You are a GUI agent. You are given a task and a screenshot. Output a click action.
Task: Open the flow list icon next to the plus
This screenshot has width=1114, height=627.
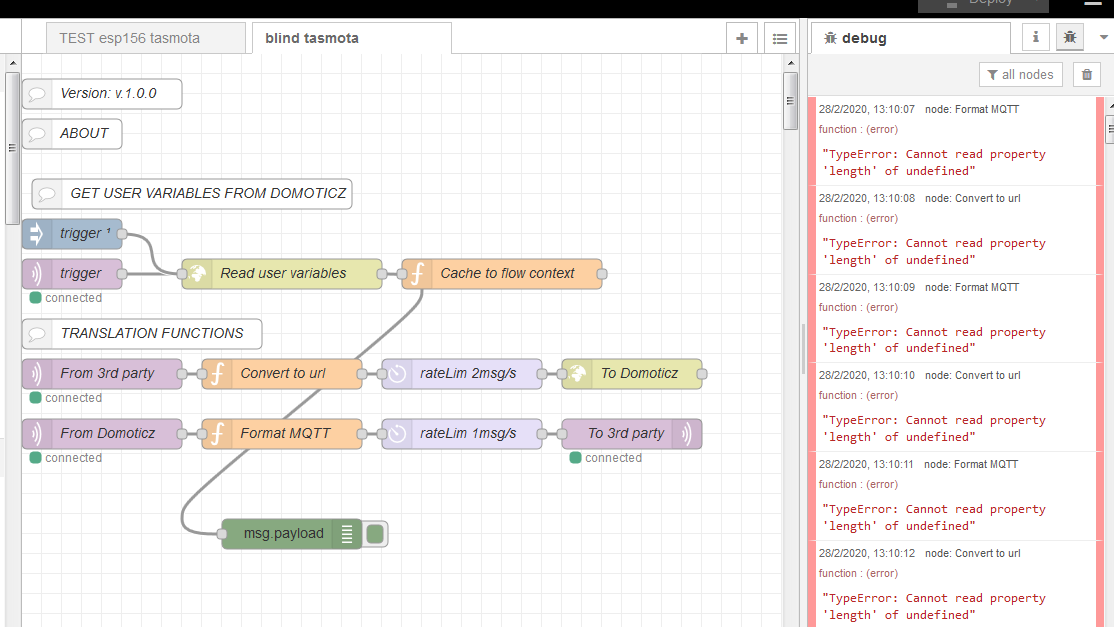click(x=780, y=37)
